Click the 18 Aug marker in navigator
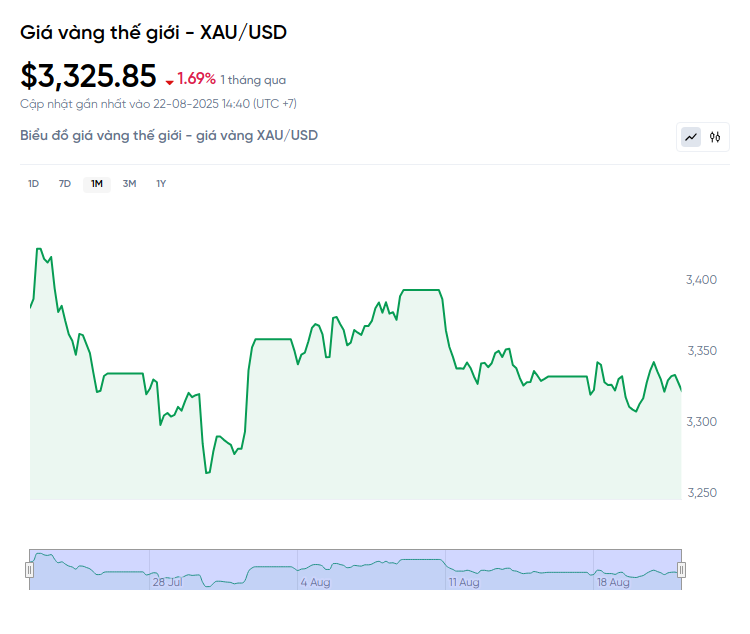This screenshot has height=634, width=750. click(613, 582)
